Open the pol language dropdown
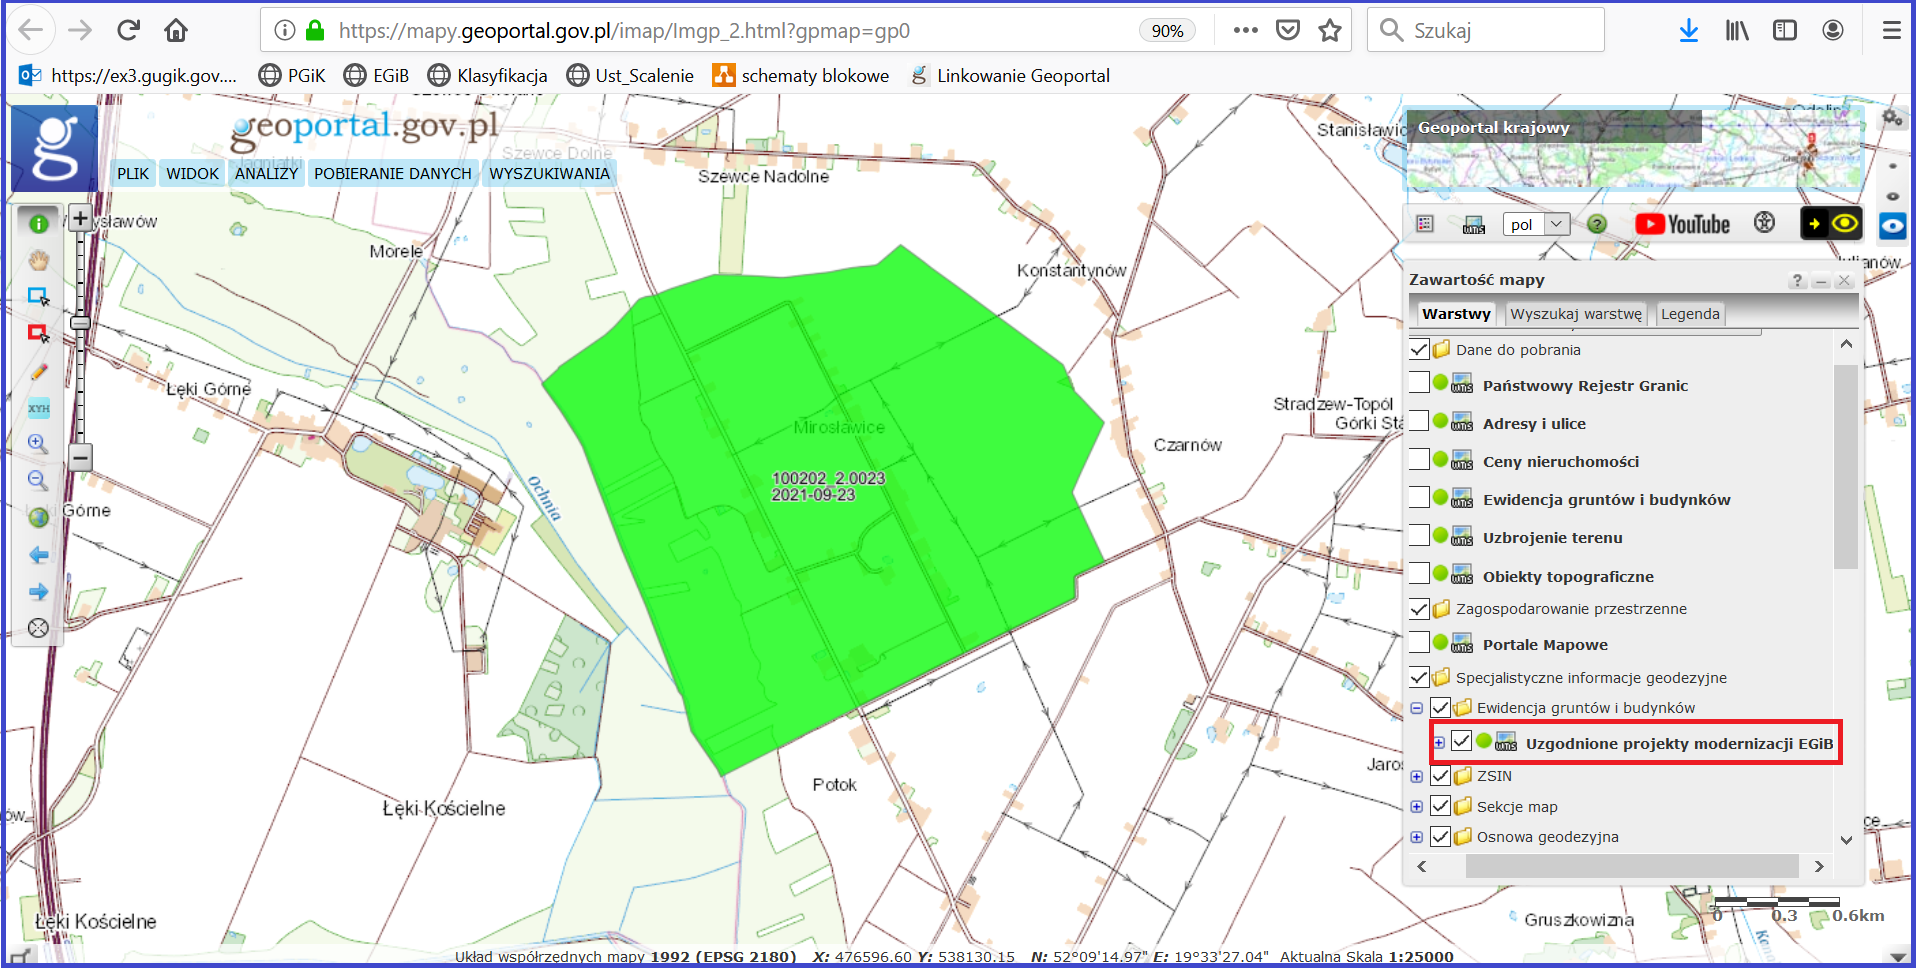Image resolution: width=1916 pixels, height=968 pixels. (1536, 224)
